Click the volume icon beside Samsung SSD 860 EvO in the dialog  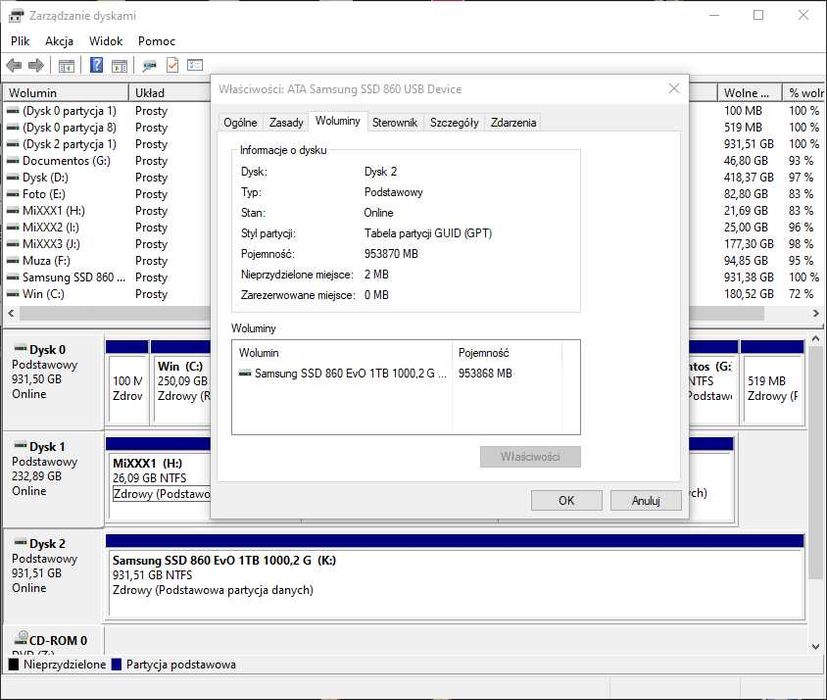(245, 373)
